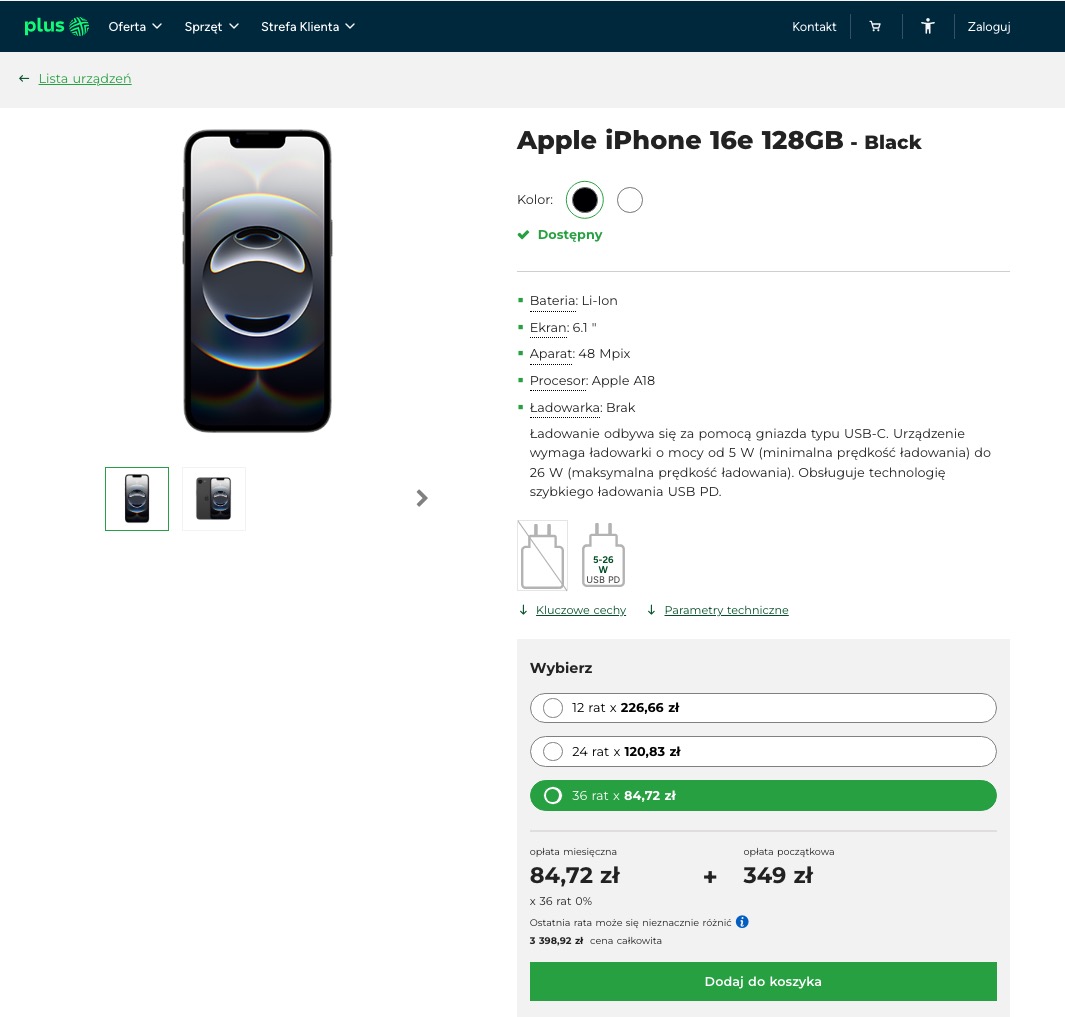1065x1017 pixels.
Task: Select second thumbnail showing phone back
Action: tap(213, 499)
